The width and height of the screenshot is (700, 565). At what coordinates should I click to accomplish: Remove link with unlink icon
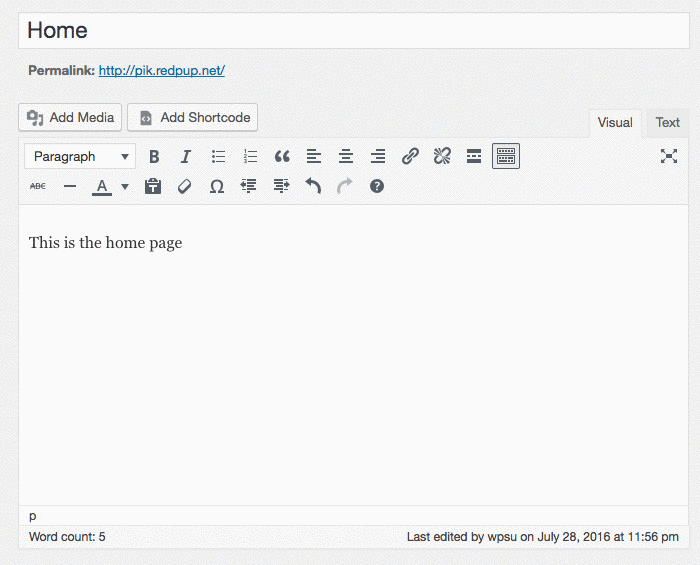tap(442, 157)
